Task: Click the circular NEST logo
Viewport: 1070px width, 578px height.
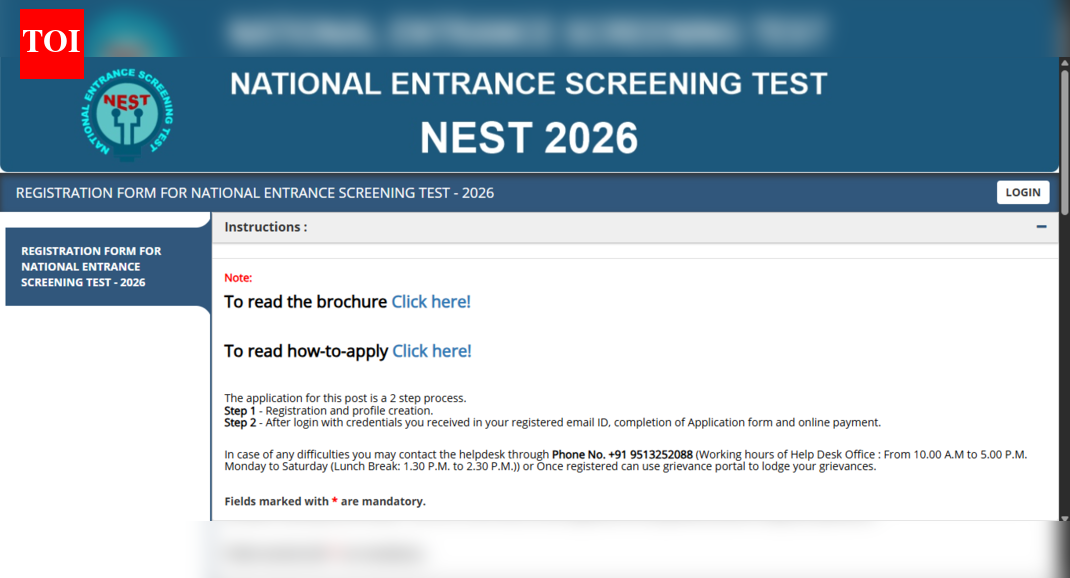Action: (128, 116)
